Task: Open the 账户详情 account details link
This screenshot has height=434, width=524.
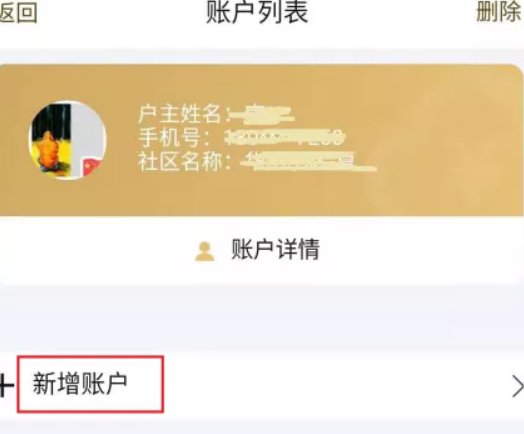Action: [275, 249]
